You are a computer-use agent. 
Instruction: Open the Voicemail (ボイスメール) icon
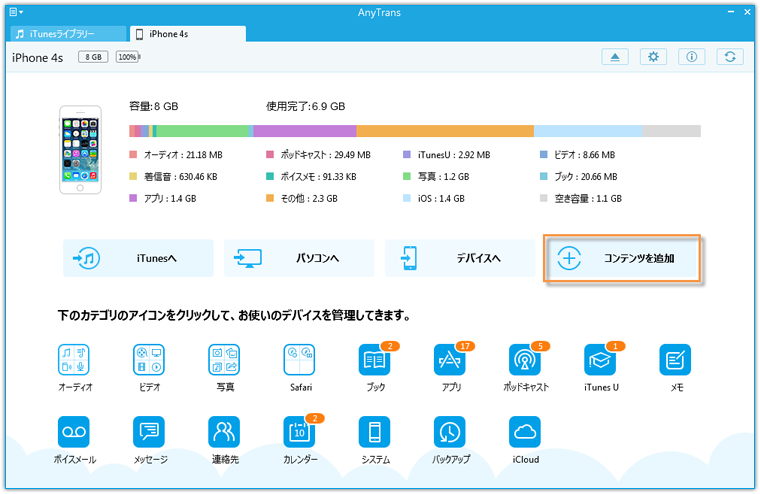[x=74, y=431]
